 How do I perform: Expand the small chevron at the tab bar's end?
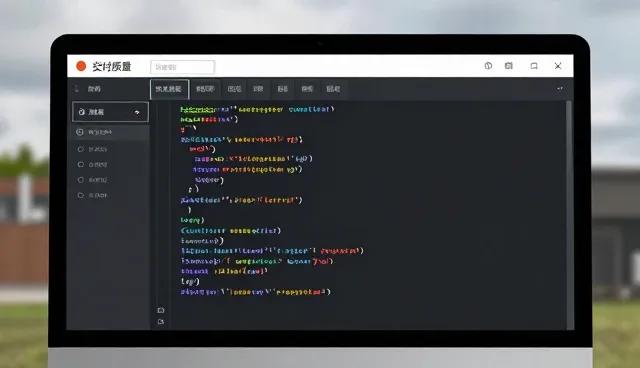point(560,88)
